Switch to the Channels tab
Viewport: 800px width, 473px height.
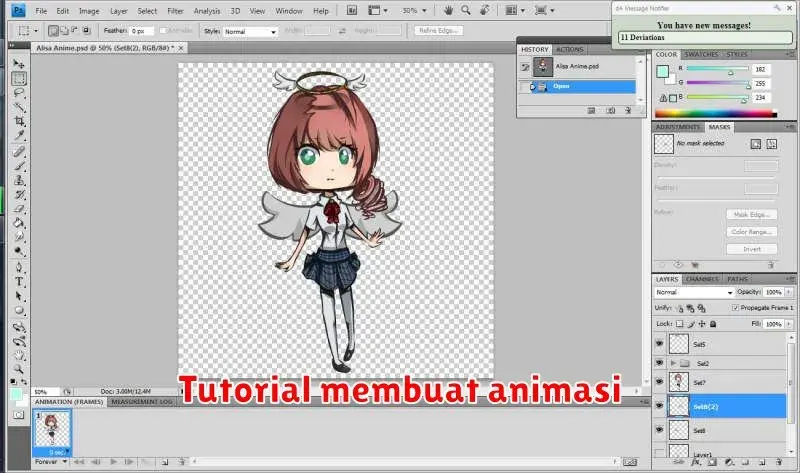(x=702, y=279)
